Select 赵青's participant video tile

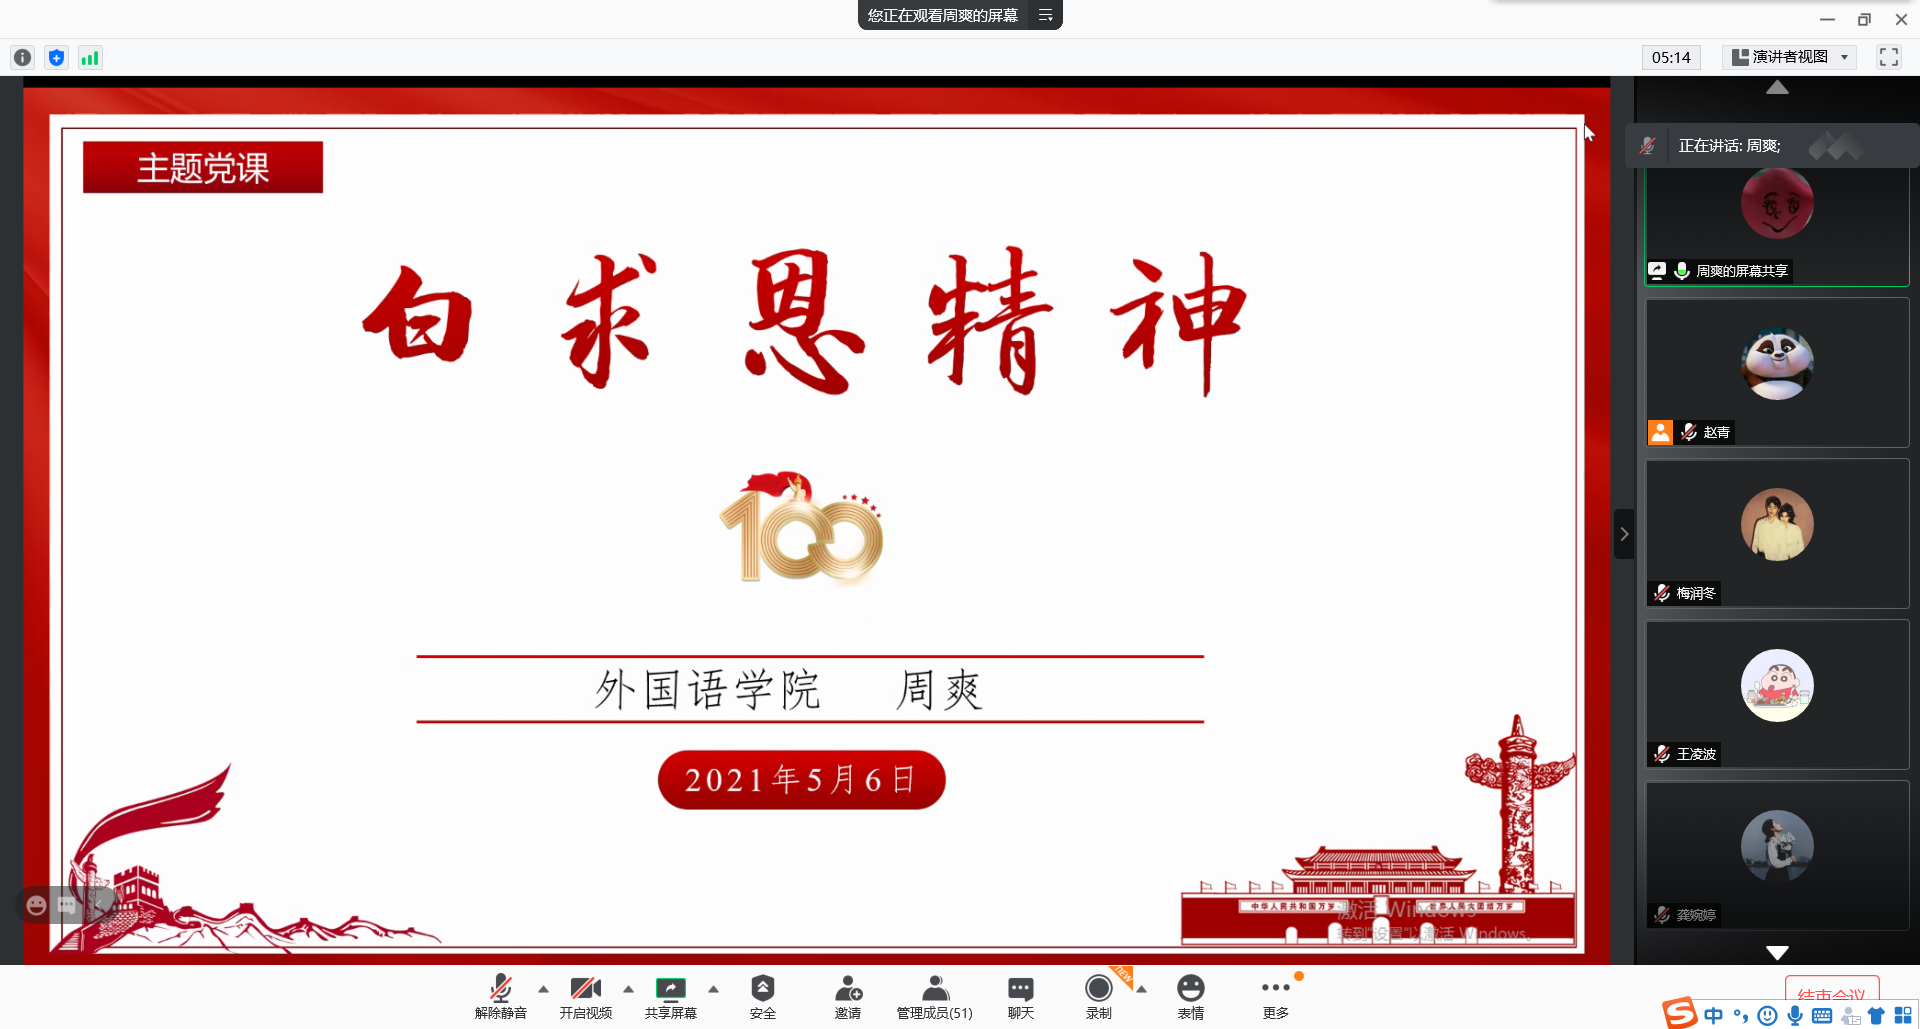(1777, 372)
